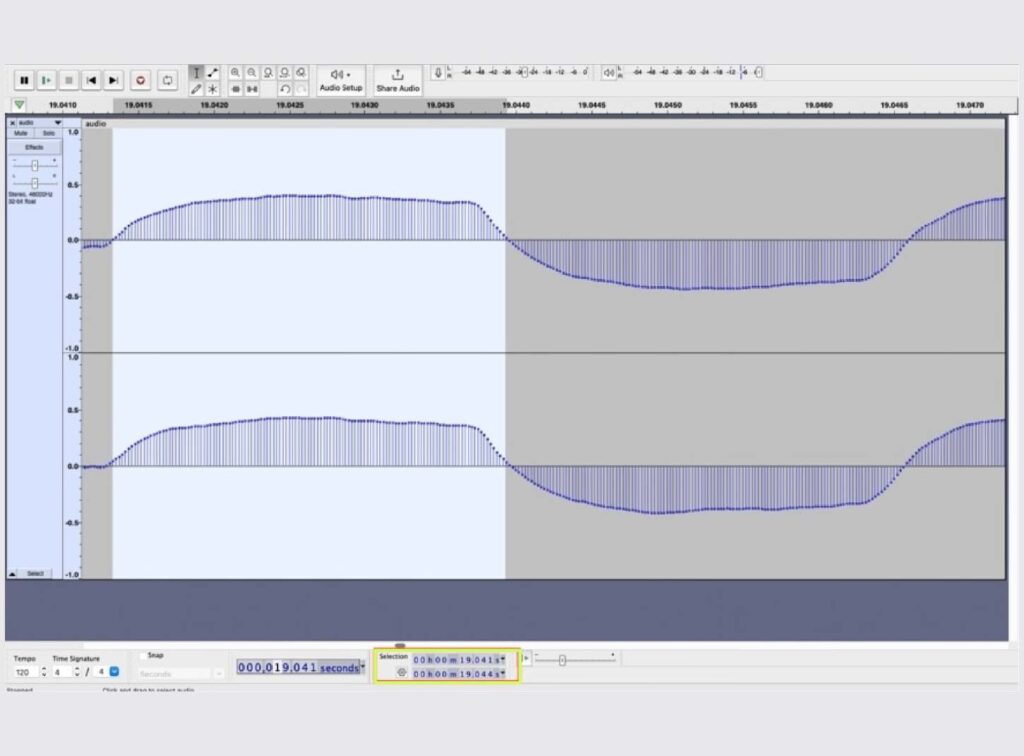This screenshot has width=1024, height=756.
Task: Click the Pause transport button
Action: coord(24,80)
